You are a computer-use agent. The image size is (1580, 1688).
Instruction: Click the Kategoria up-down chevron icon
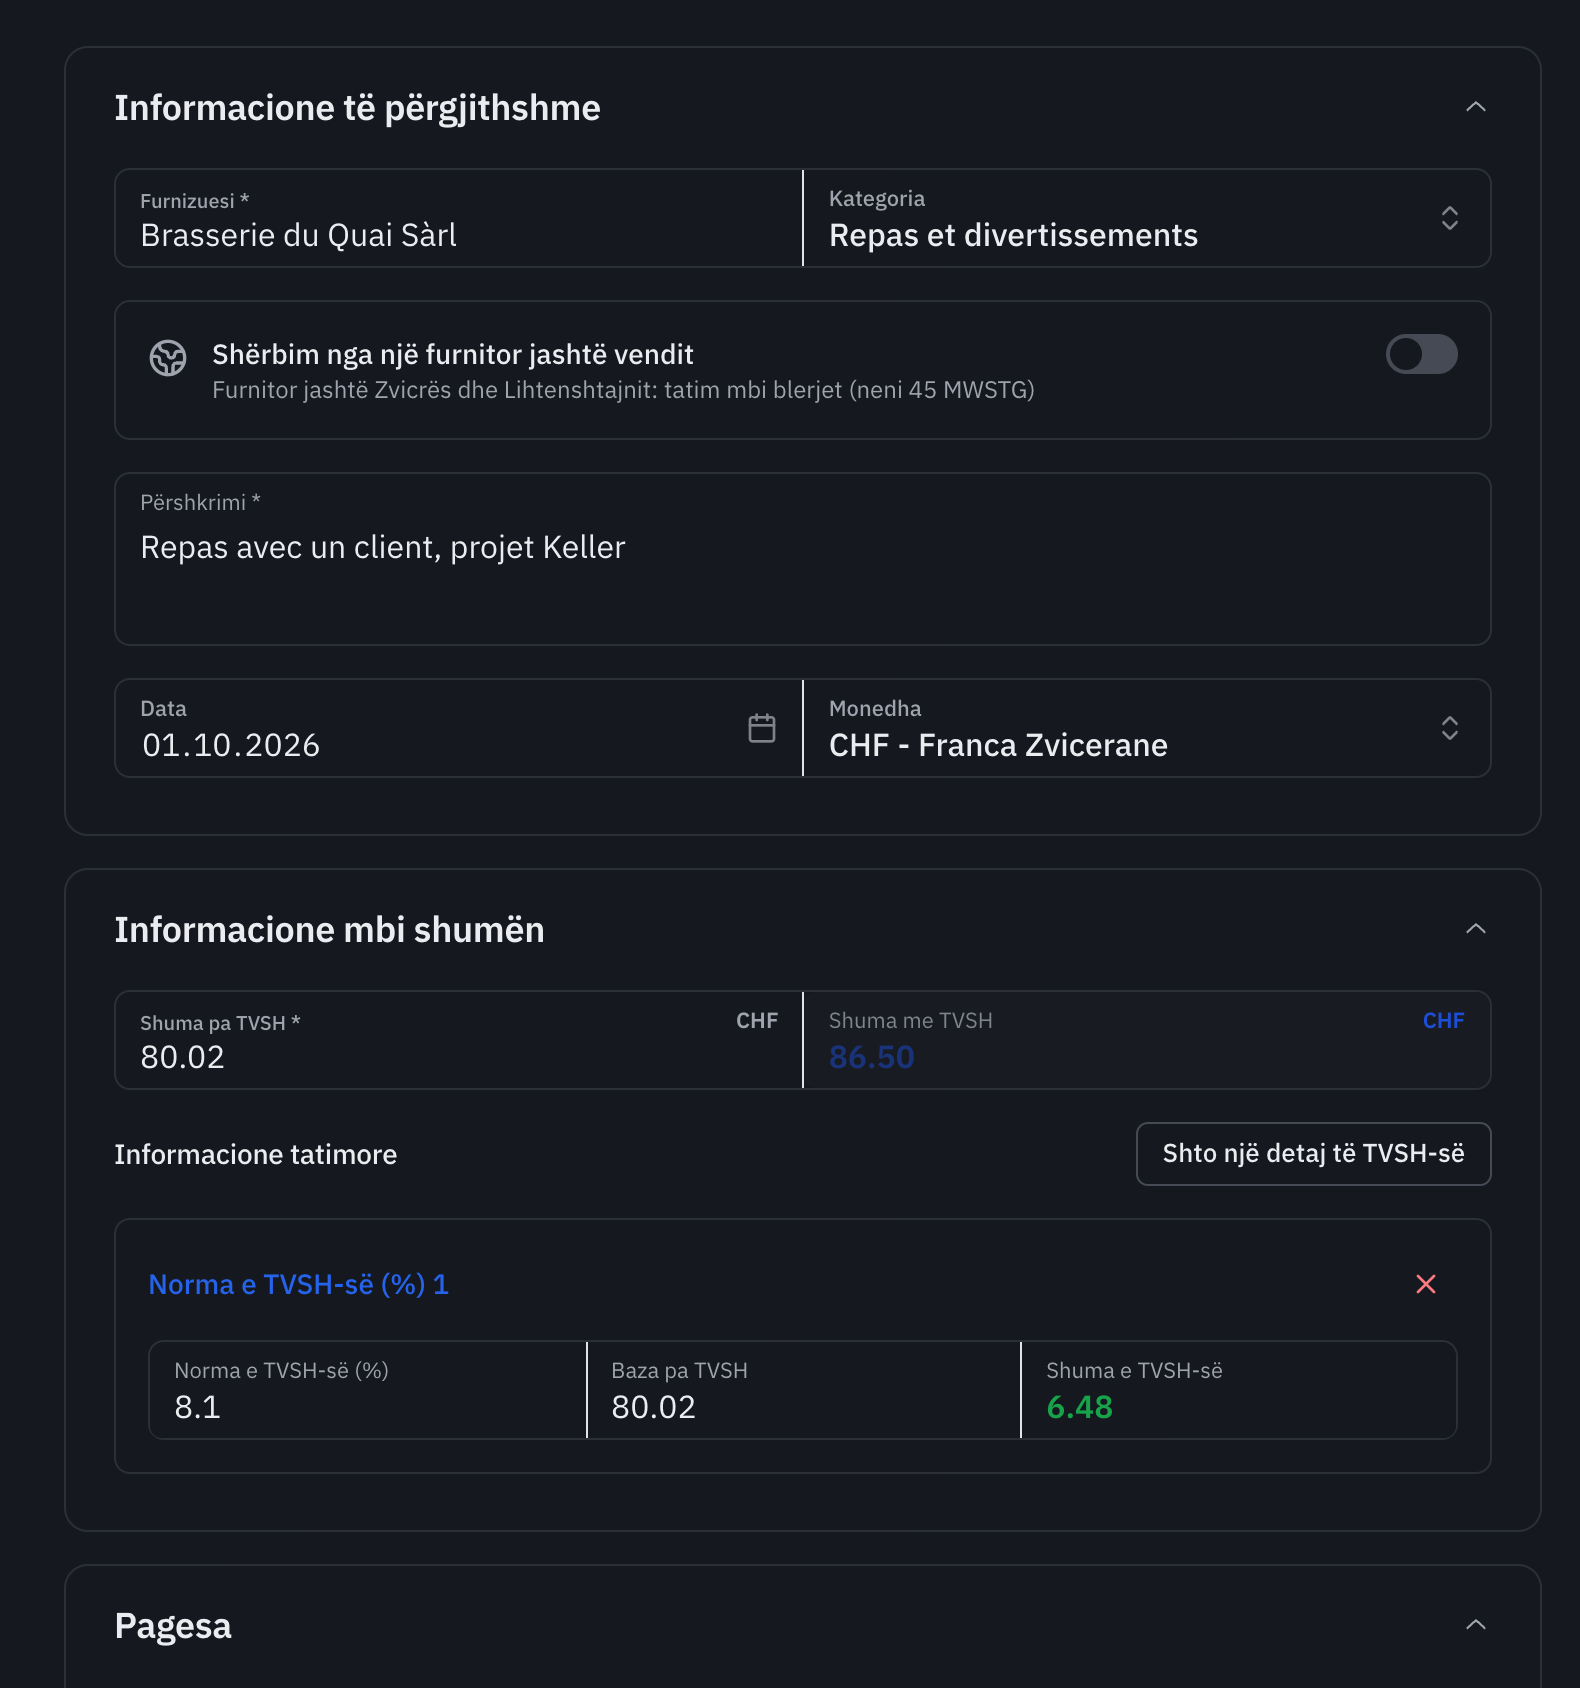(x=1449, y=218)
